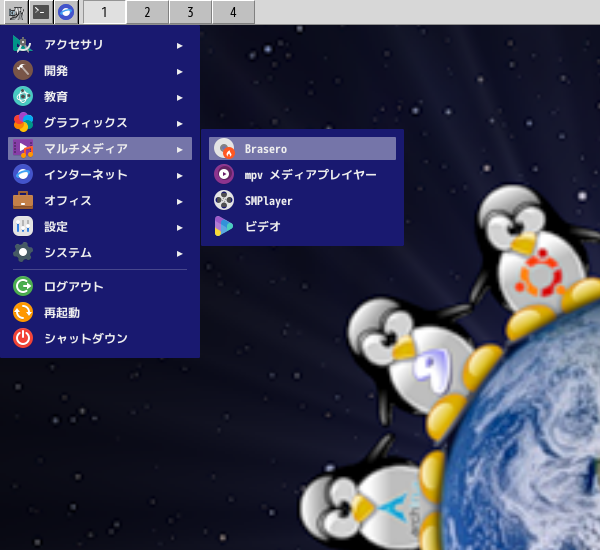Screen dimensions: 600x550
Task: Switch to workspace 4
Action: click(x=233, y=12)
